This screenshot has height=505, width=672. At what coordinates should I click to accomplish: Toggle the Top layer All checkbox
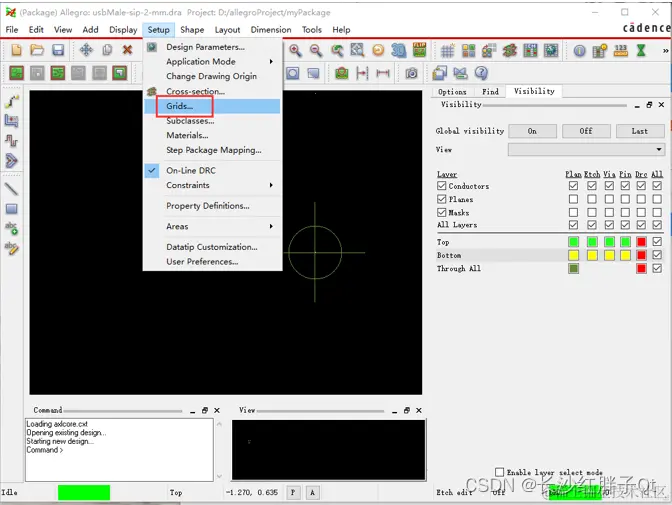click(657, 242)
